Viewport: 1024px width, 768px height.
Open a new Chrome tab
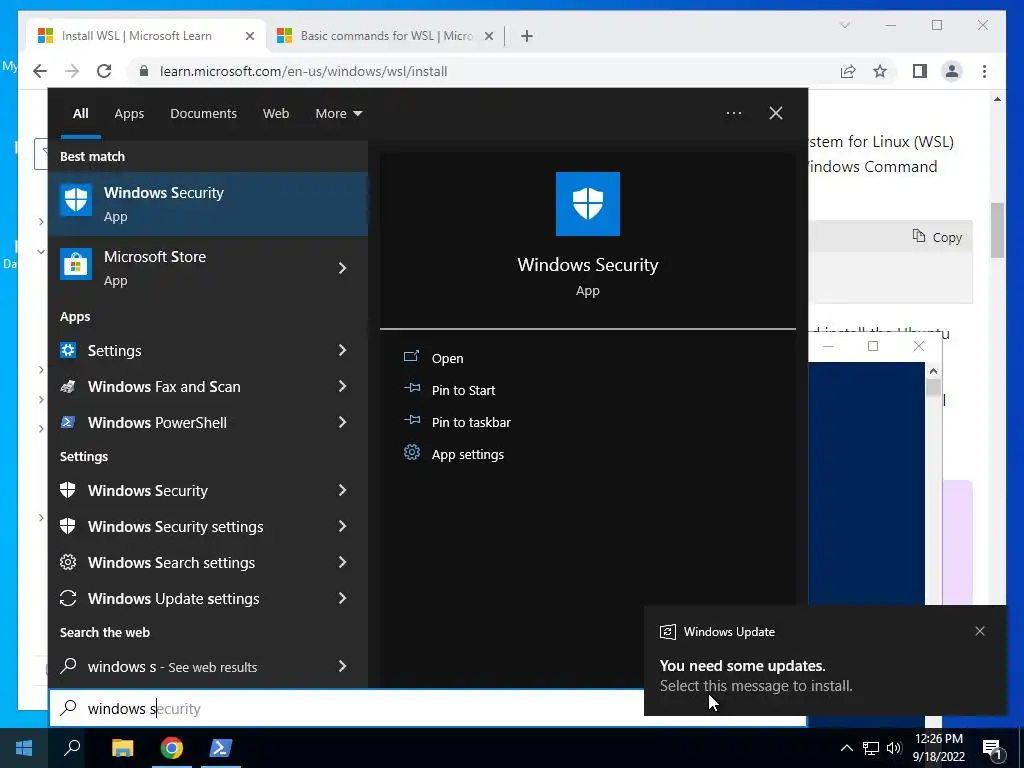[x=526, y=36]
